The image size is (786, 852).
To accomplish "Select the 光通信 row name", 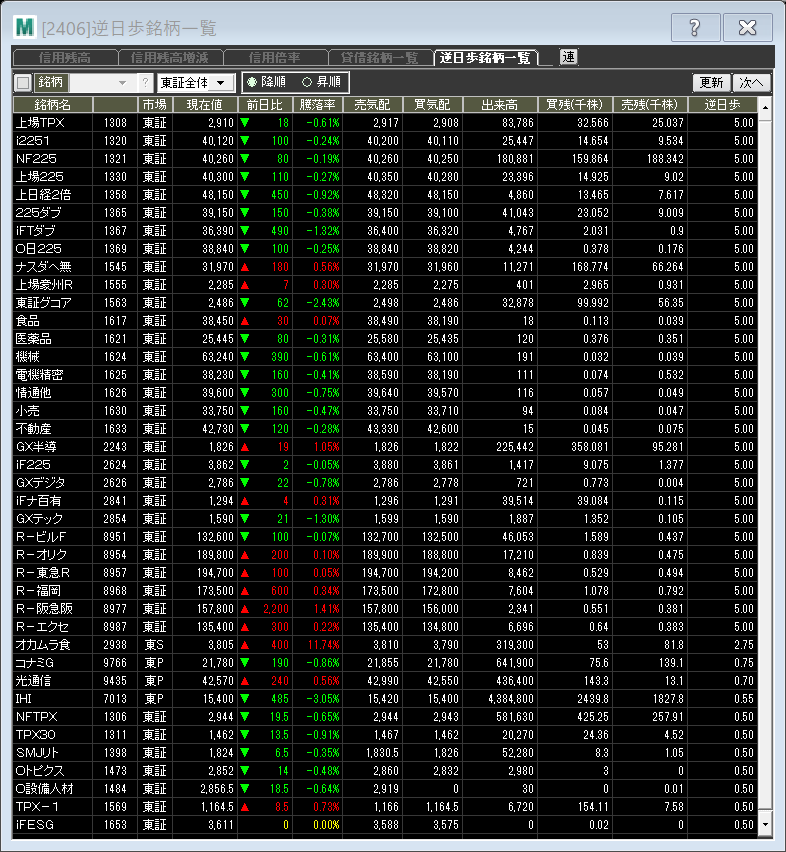I will click(x=34, y=680).
